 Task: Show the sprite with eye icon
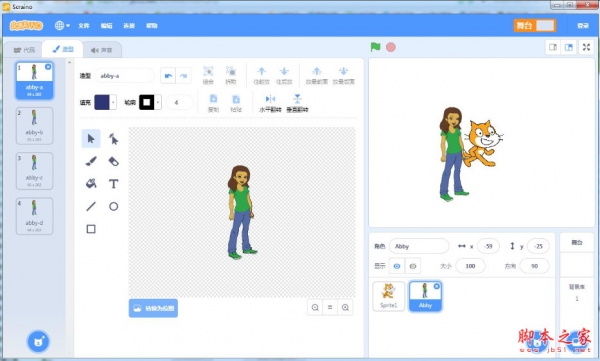[397, 266]
